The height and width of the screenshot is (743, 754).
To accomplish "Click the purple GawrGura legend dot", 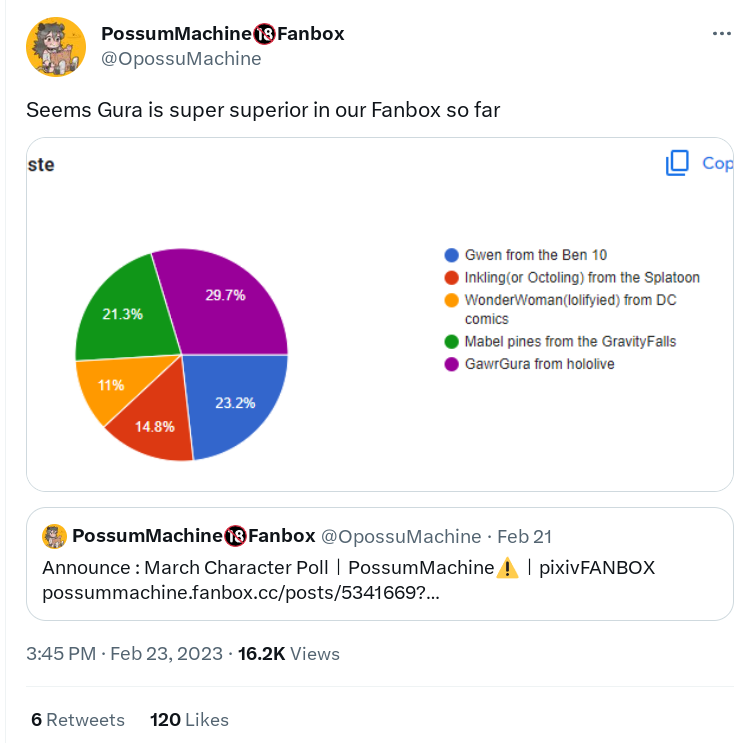I will point(452,364).
